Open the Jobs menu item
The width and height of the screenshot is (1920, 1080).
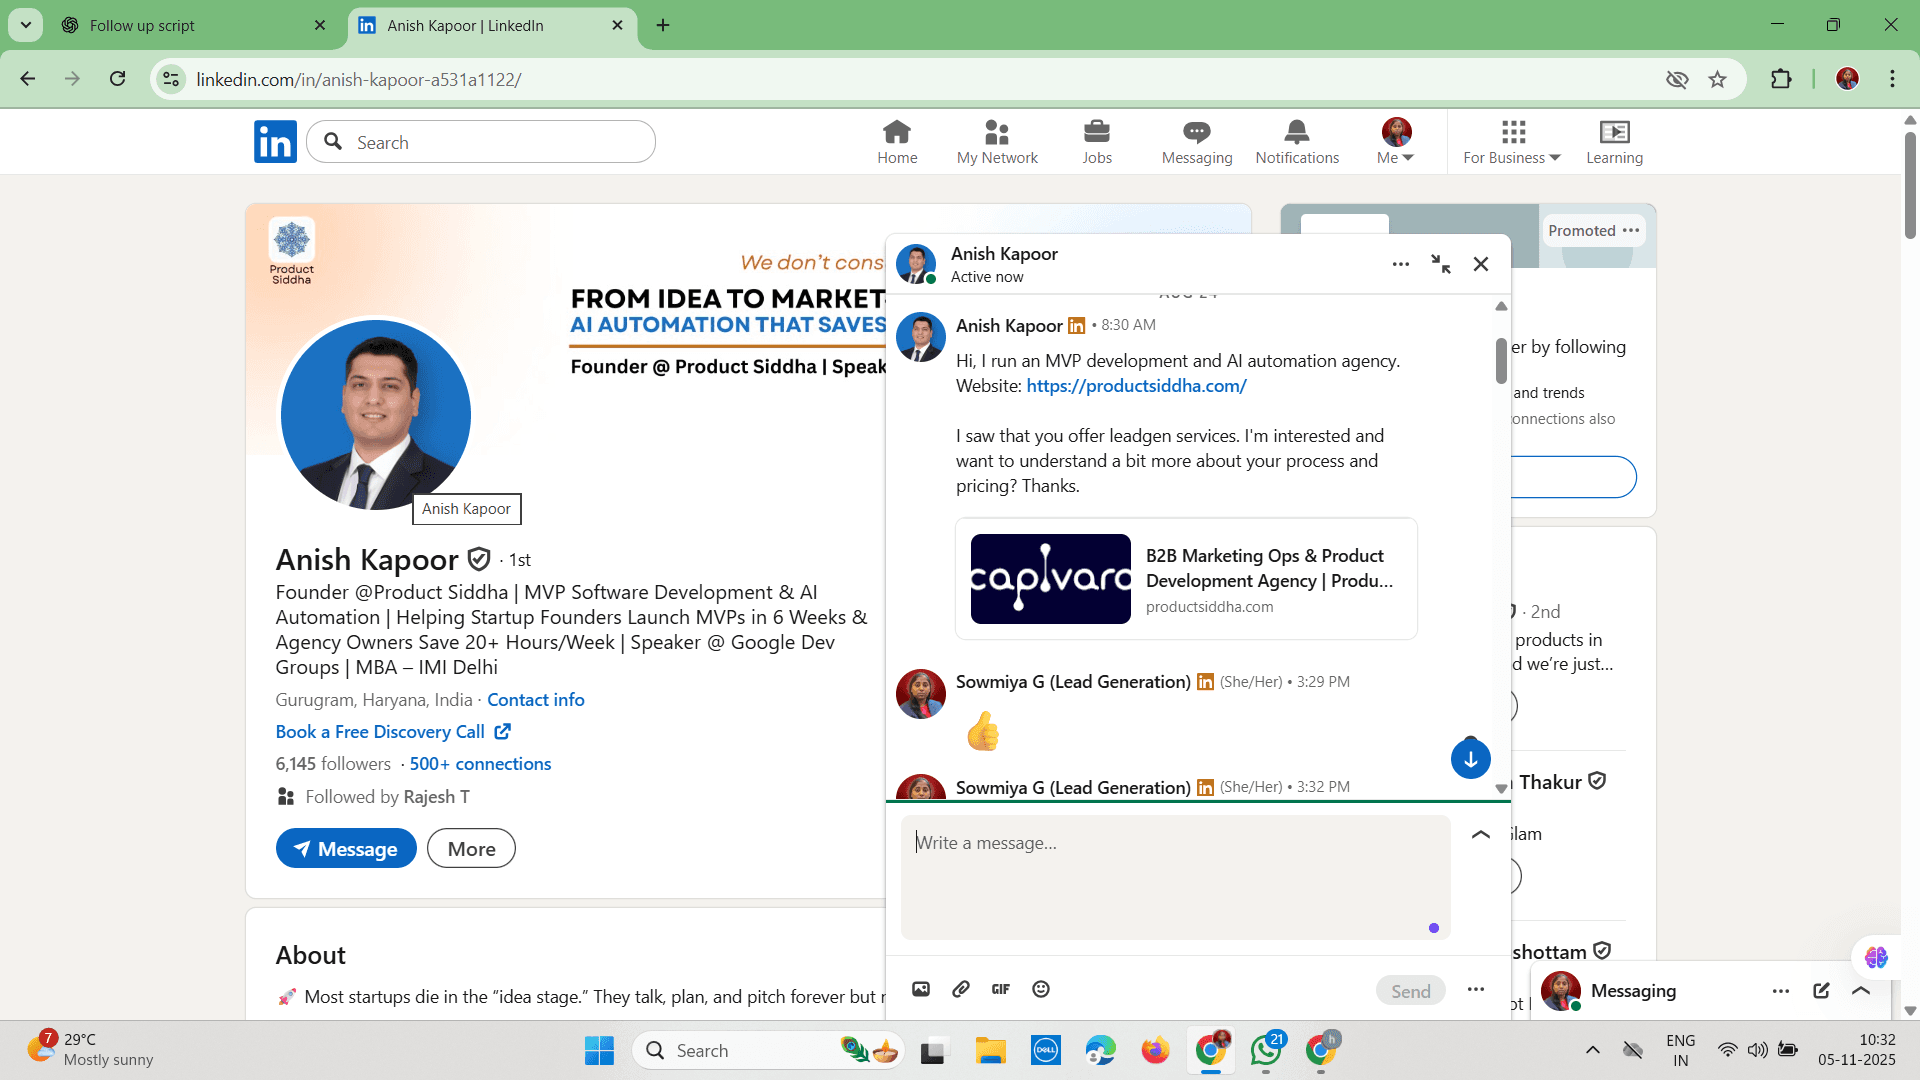[1097, 142]
